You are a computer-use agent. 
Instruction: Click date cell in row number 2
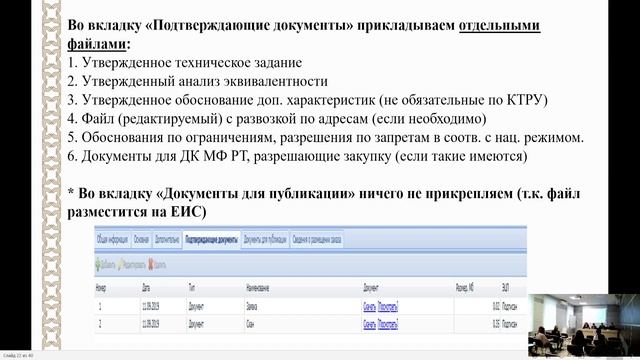151,324
